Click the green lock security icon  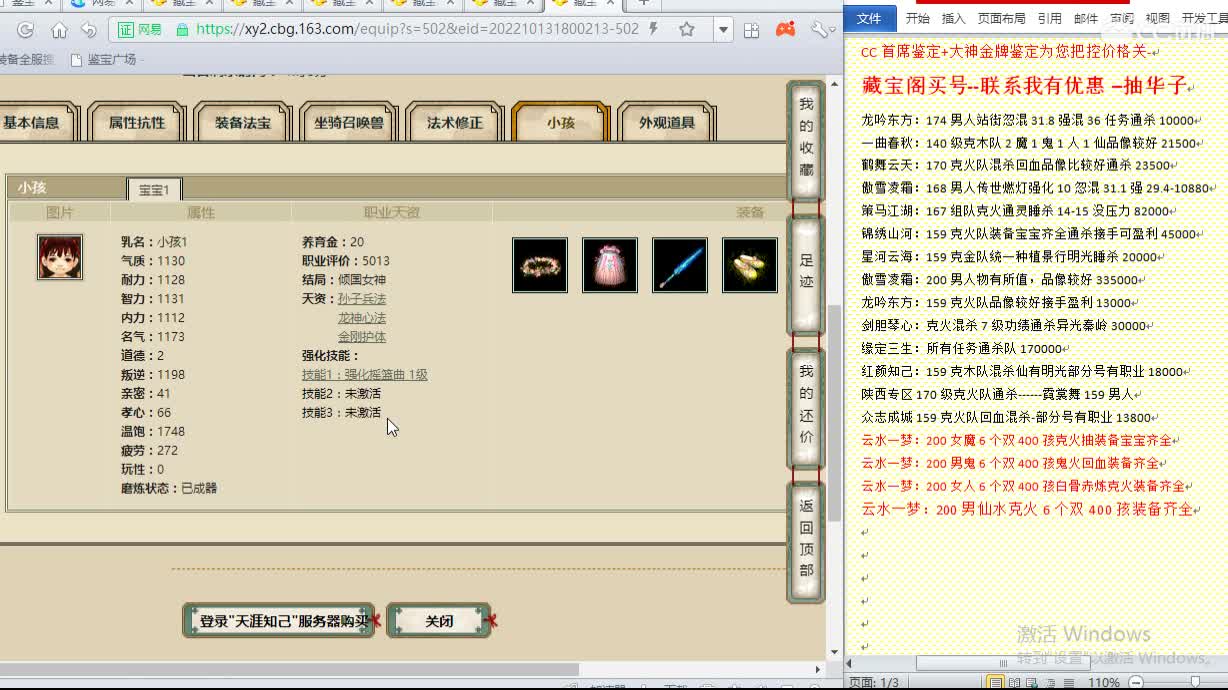tap(181, 30)
